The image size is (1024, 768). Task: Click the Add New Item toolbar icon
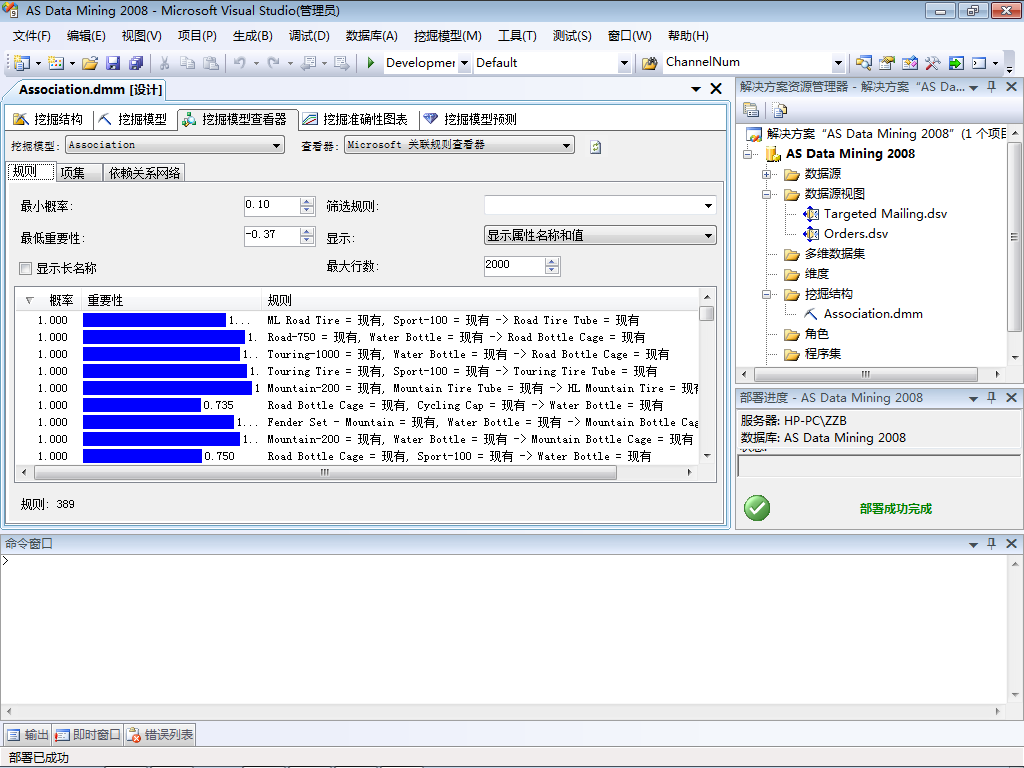coord(56,63)
